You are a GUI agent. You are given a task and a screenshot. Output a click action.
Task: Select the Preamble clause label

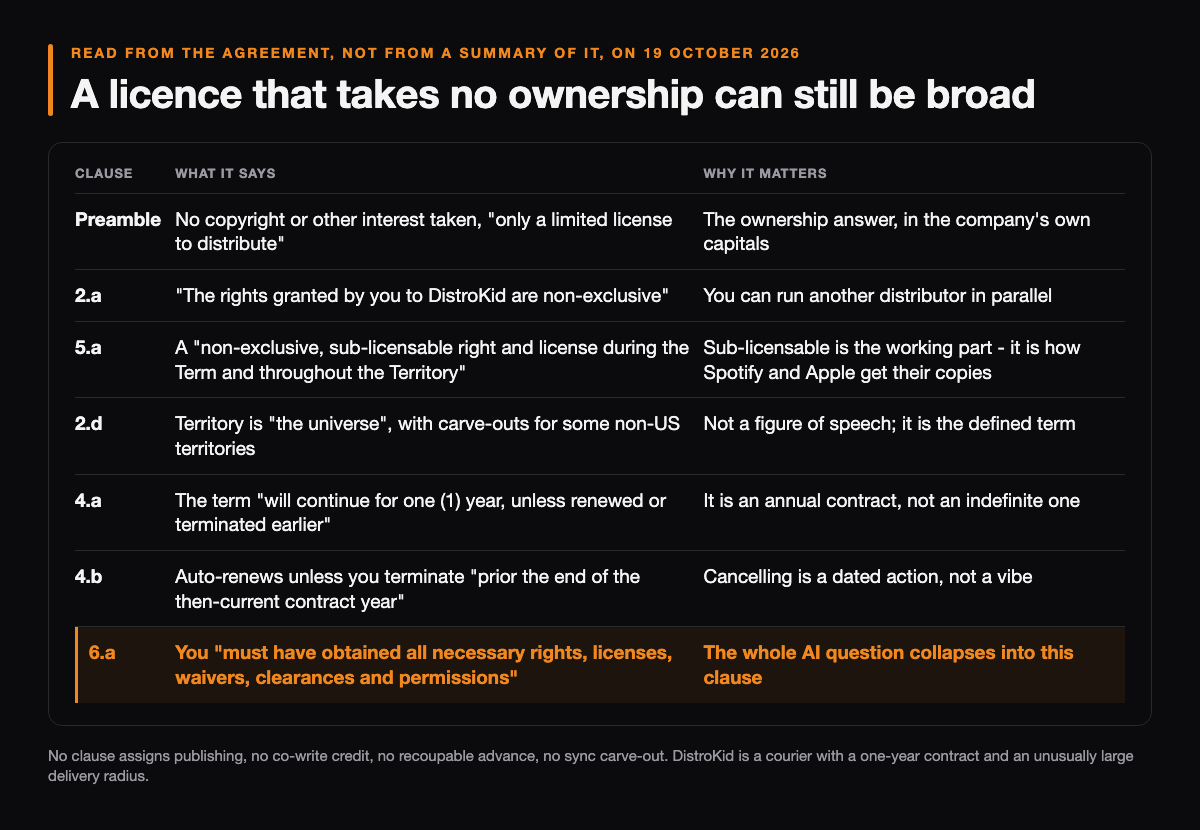point(118,219)
